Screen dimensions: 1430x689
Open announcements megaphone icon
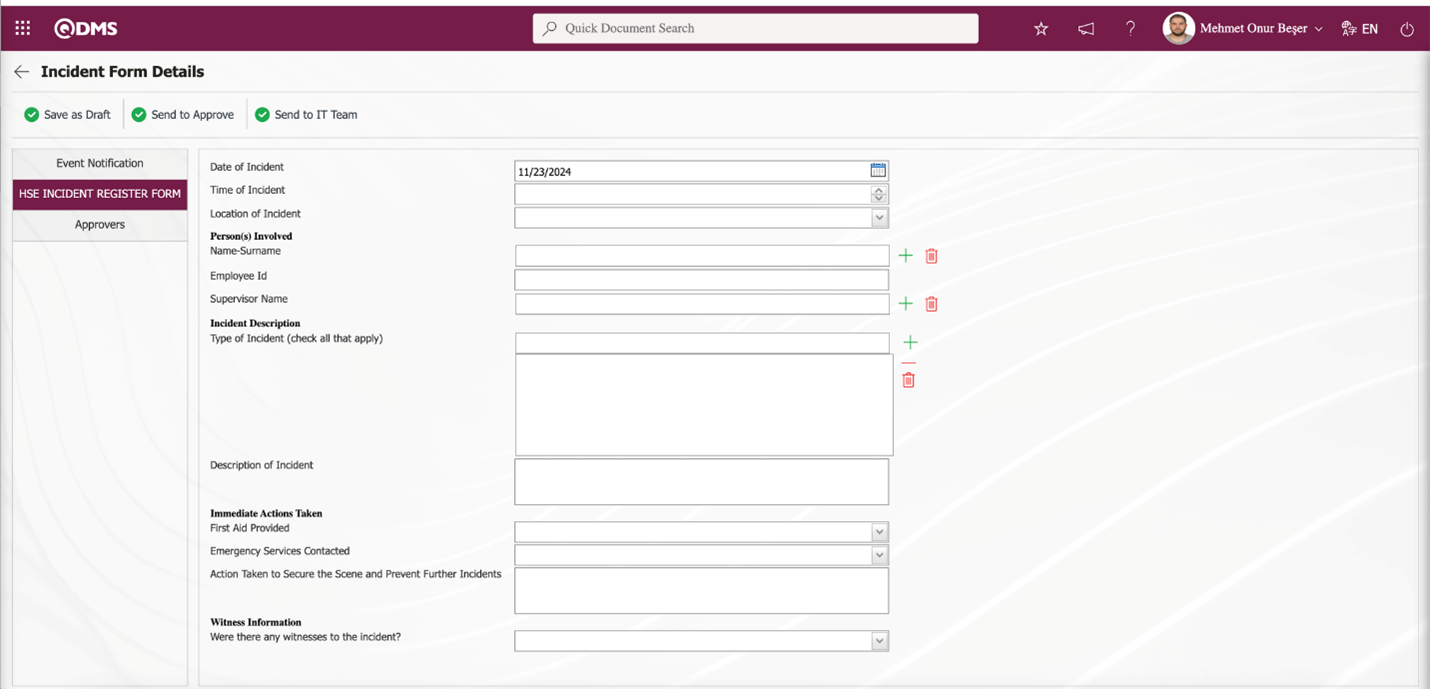tap(1086, 29)
